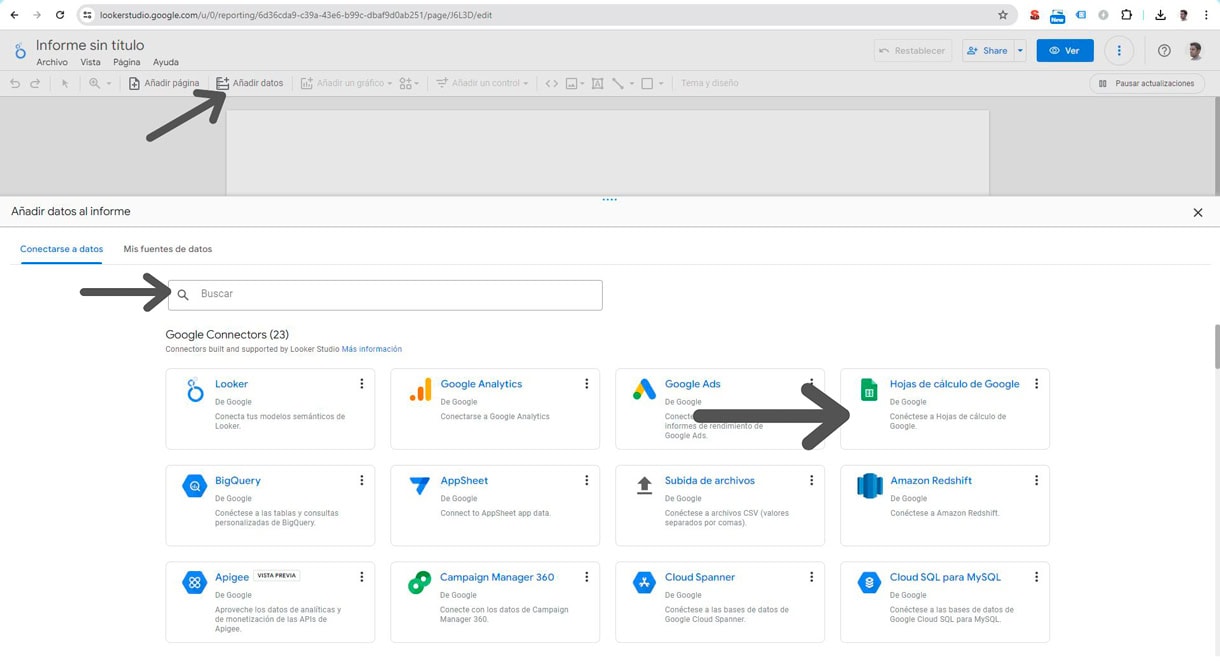Select the image insertion icon
1220x661 pixels.
pos(571,83)
